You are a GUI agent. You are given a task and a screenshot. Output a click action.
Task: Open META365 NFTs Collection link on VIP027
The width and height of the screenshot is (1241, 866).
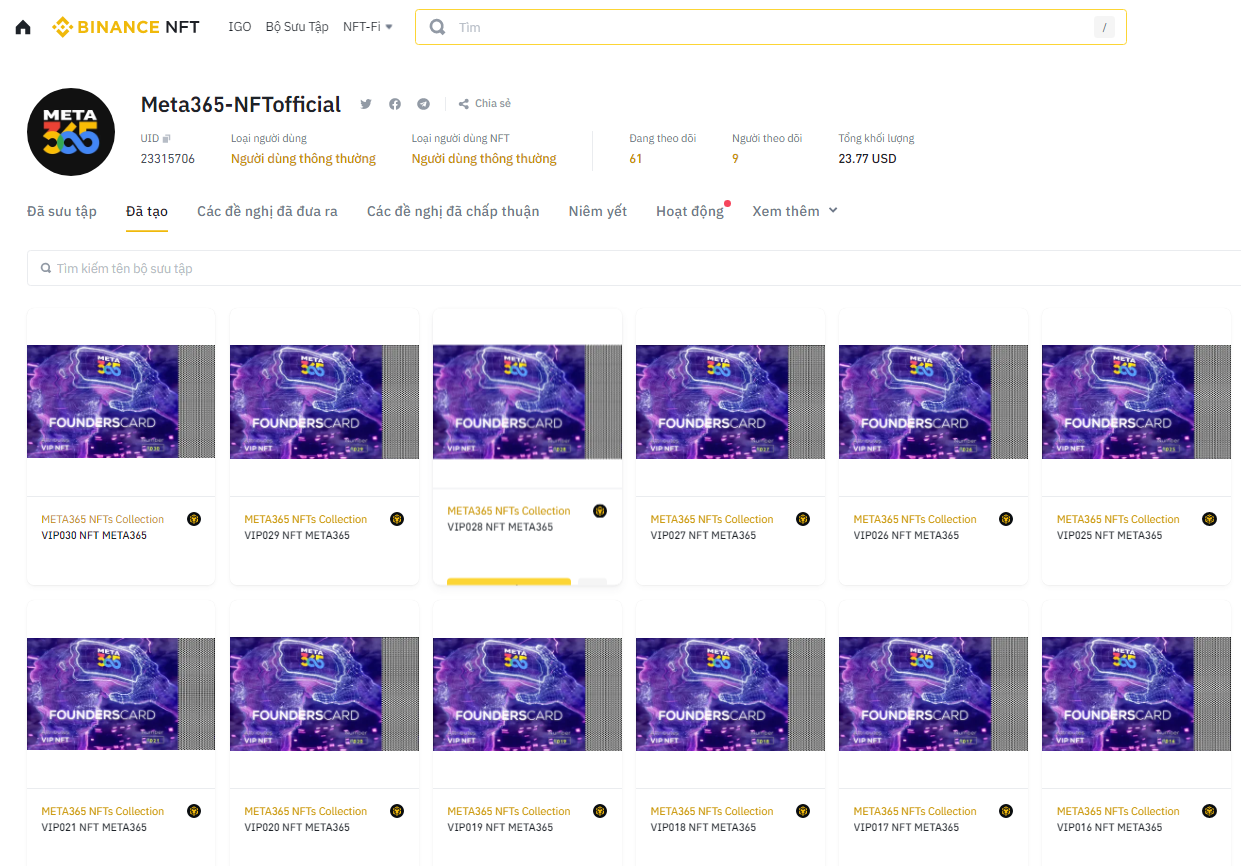coord(712,519)
